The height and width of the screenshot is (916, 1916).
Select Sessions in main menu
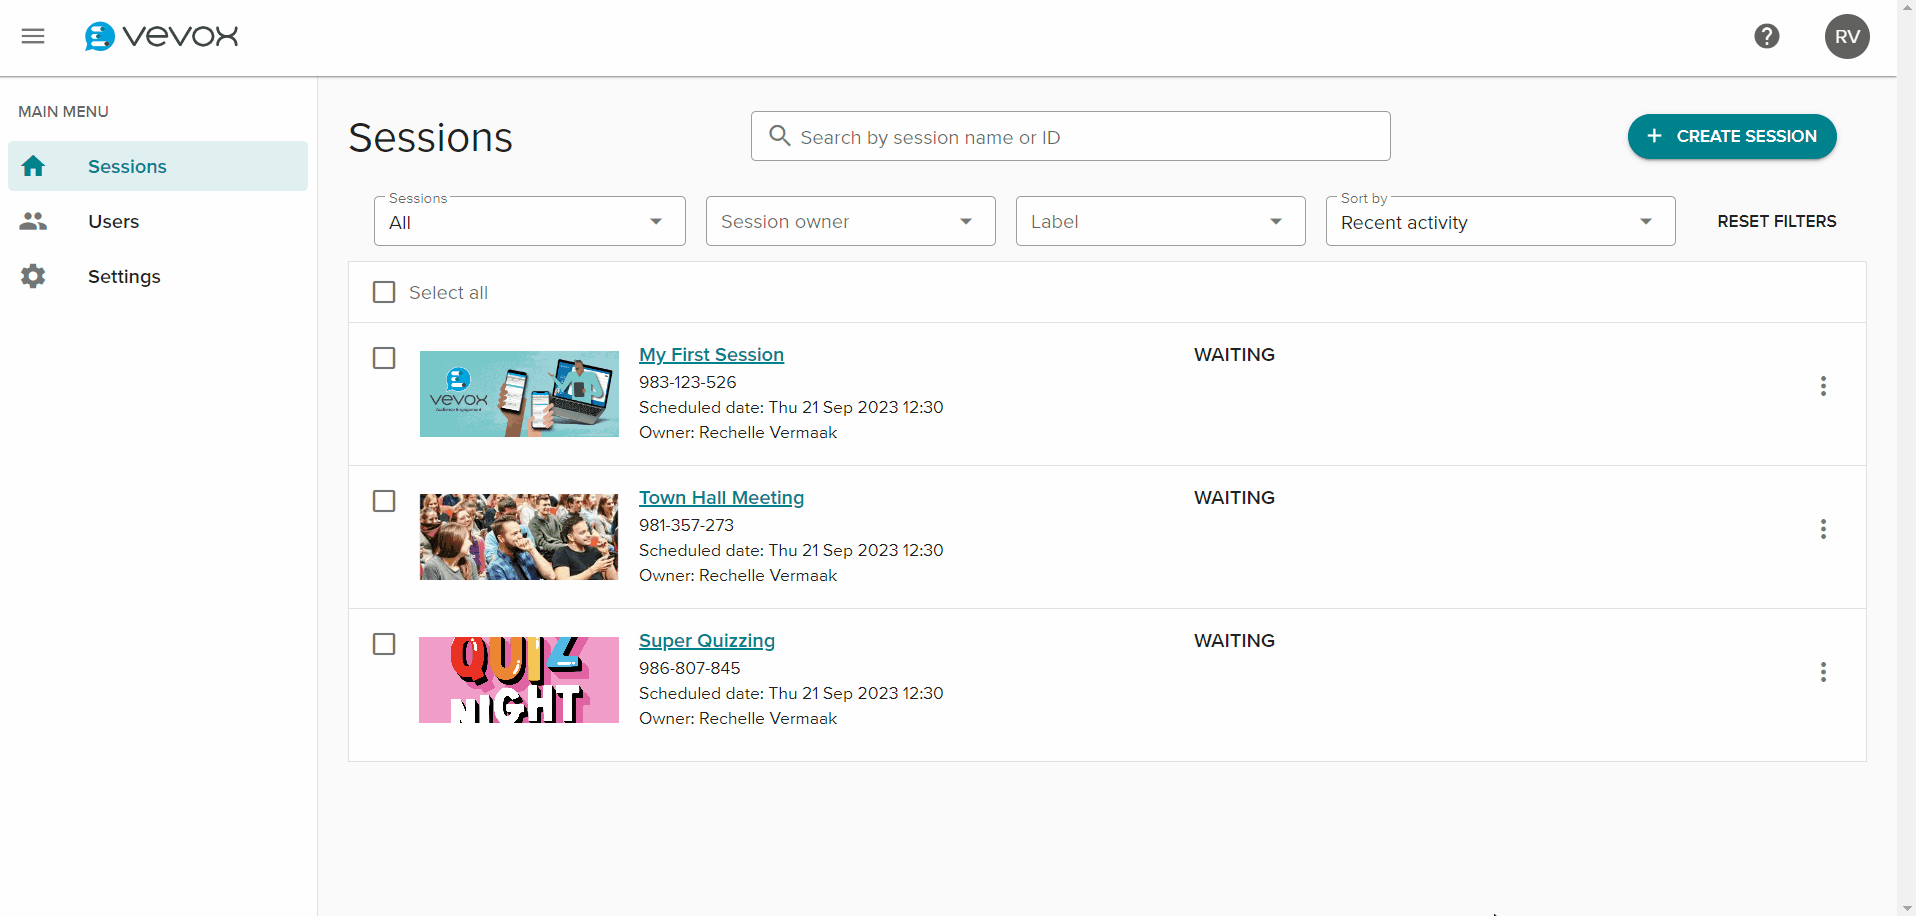coord(158,166)
